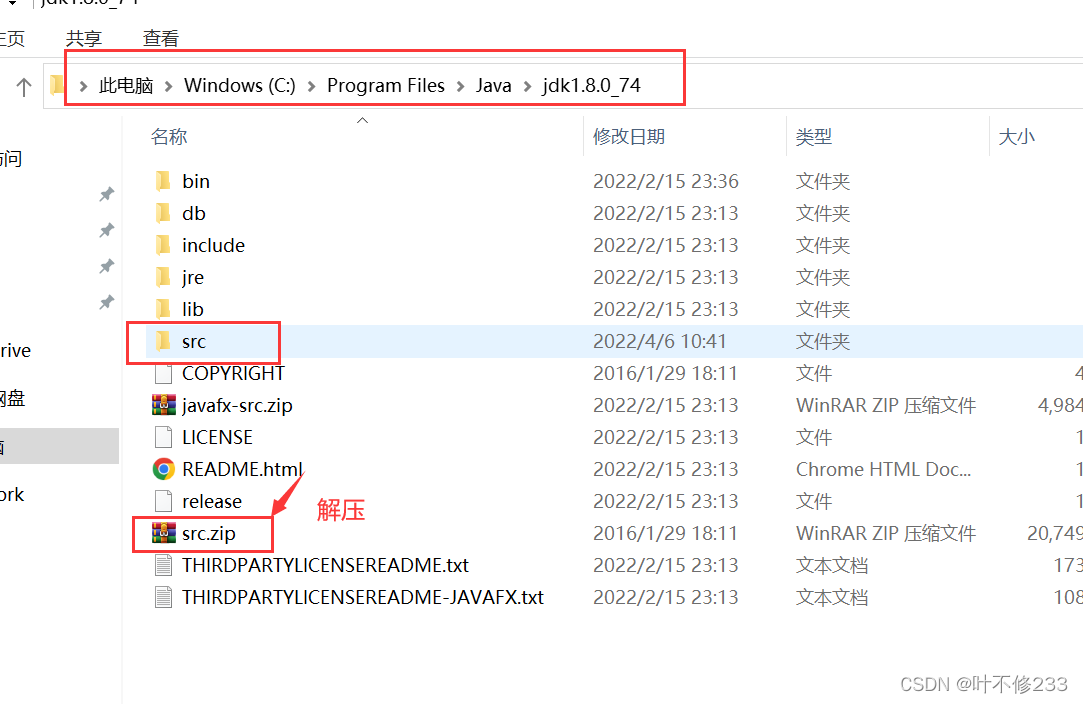Screen dimensions: 1083x704
Task: Click the javafx-src.zip WinRAR icon
Action: coord(164,405)
